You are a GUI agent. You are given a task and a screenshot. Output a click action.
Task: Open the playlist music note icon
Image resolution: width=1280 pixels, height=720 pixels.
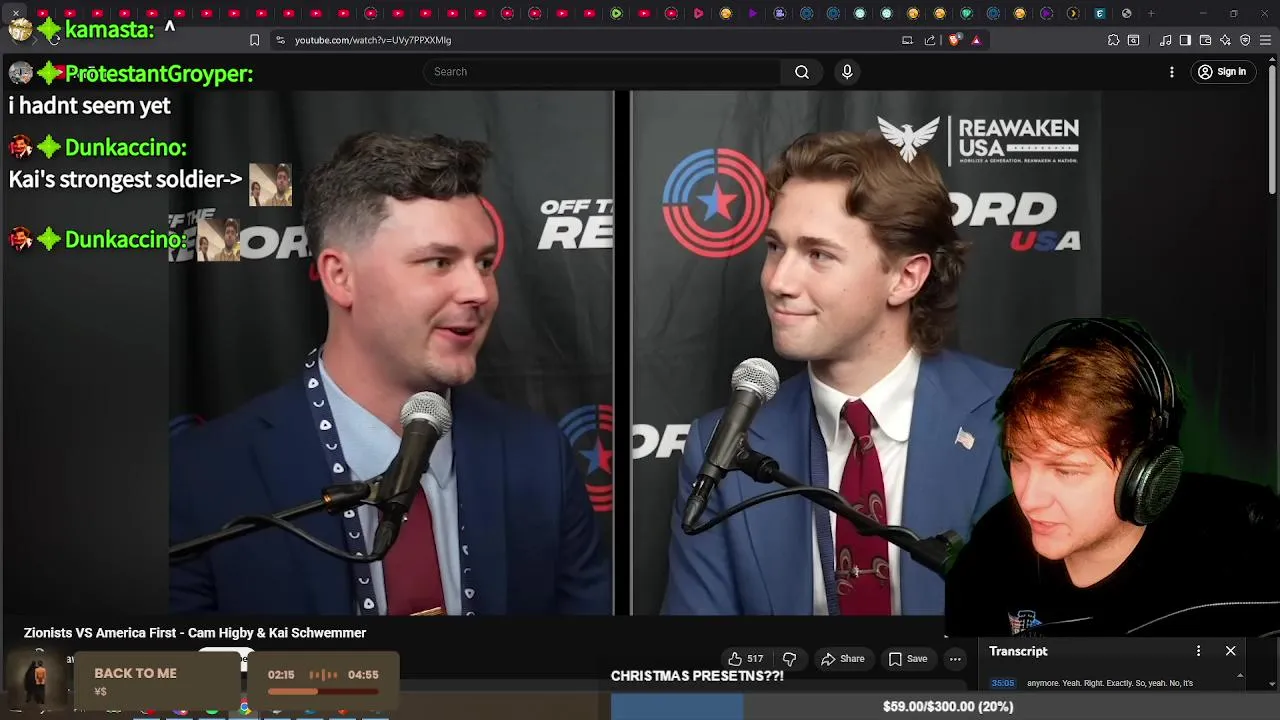1165,40
